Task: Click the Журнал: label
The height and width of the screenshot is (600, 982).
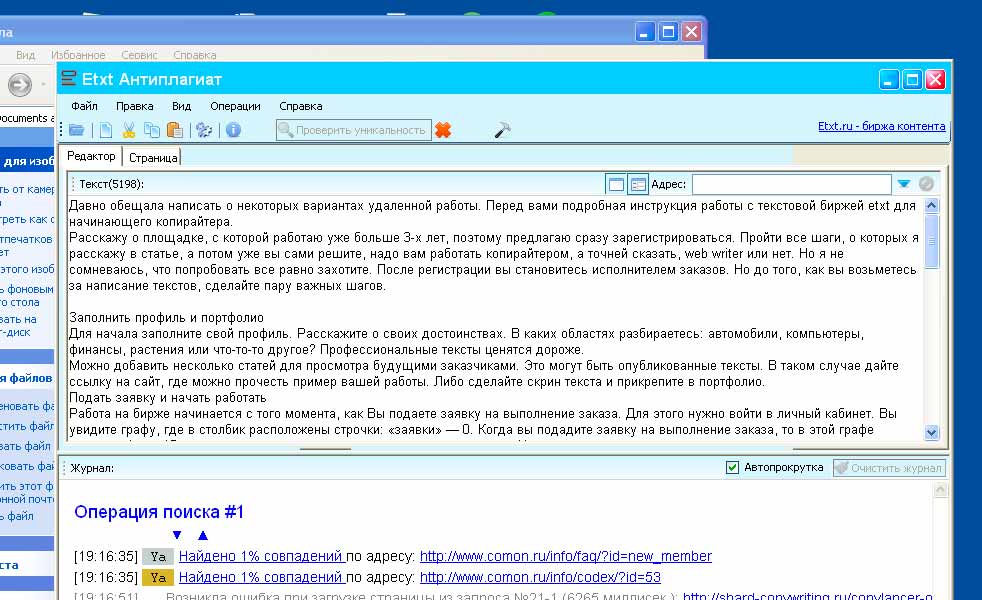Action: click(x=92, y=468)
